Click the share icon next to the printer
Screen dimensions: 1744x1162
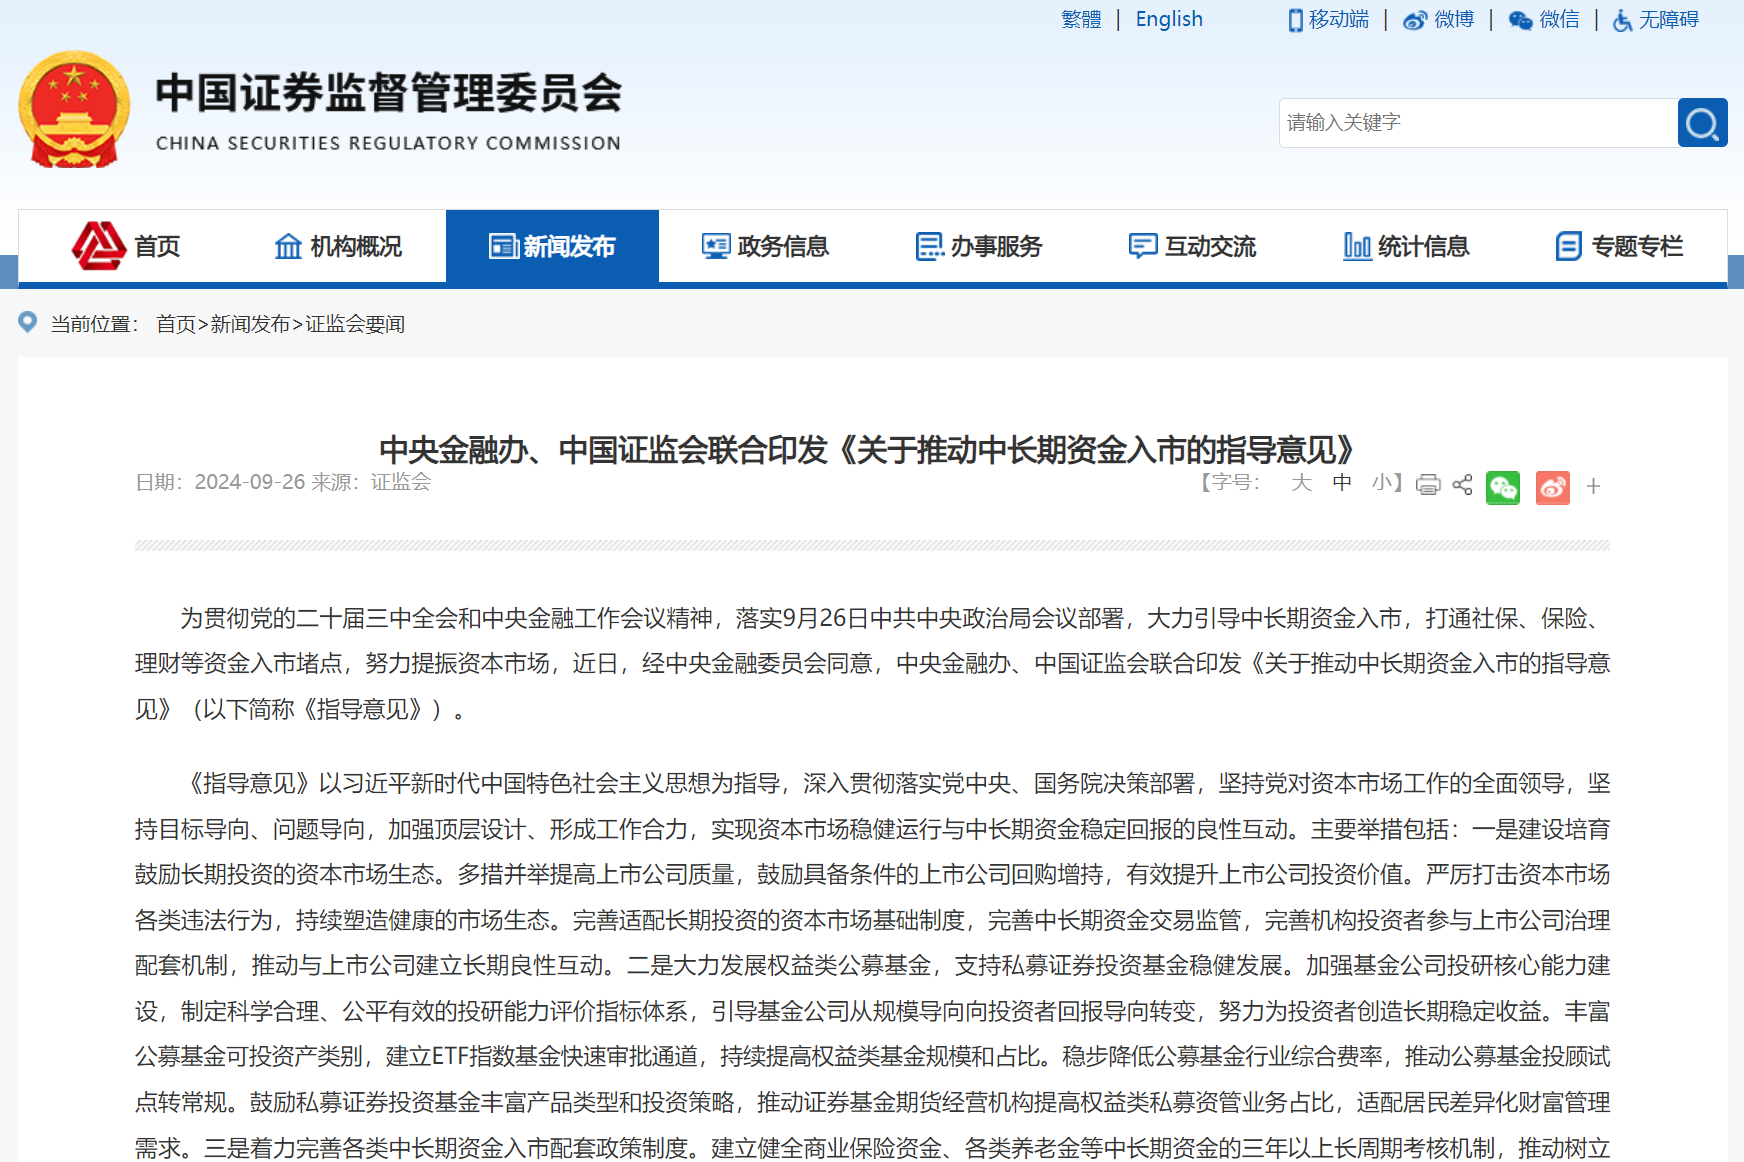1462,486
